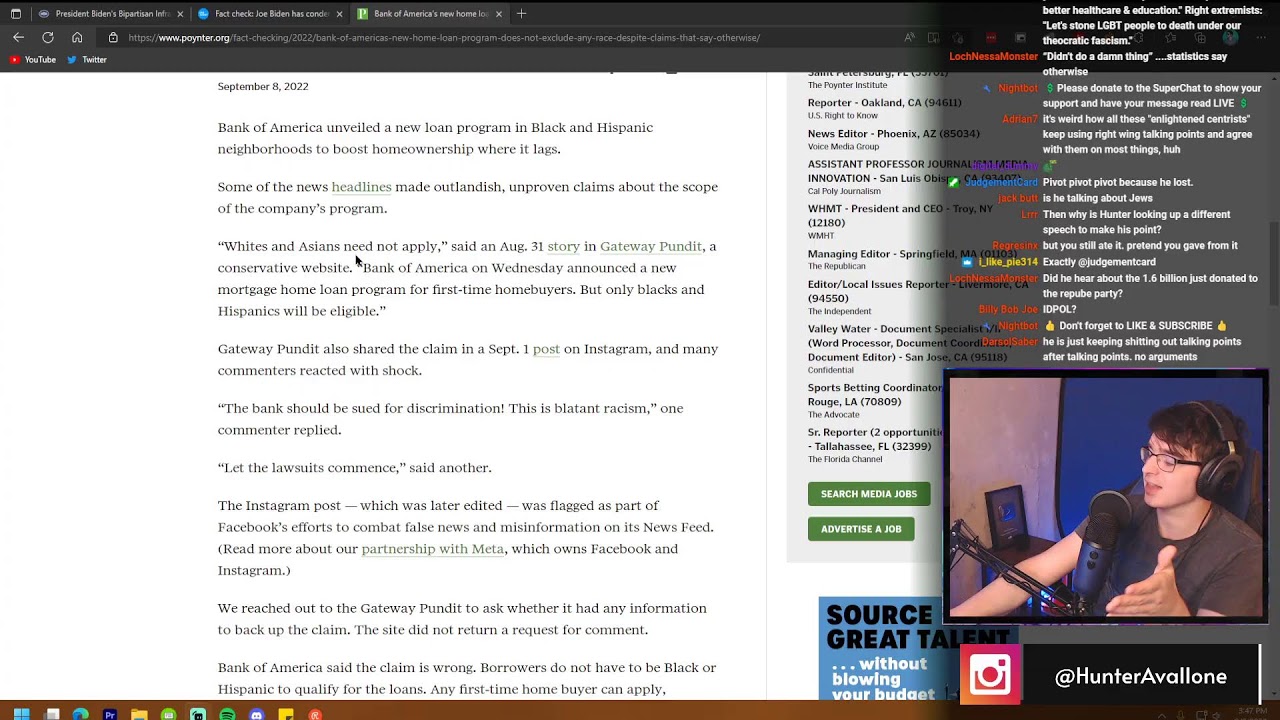1280x720 pixels.
Task: Open the 'headlines' link
Action: click(x=361, y=187)
